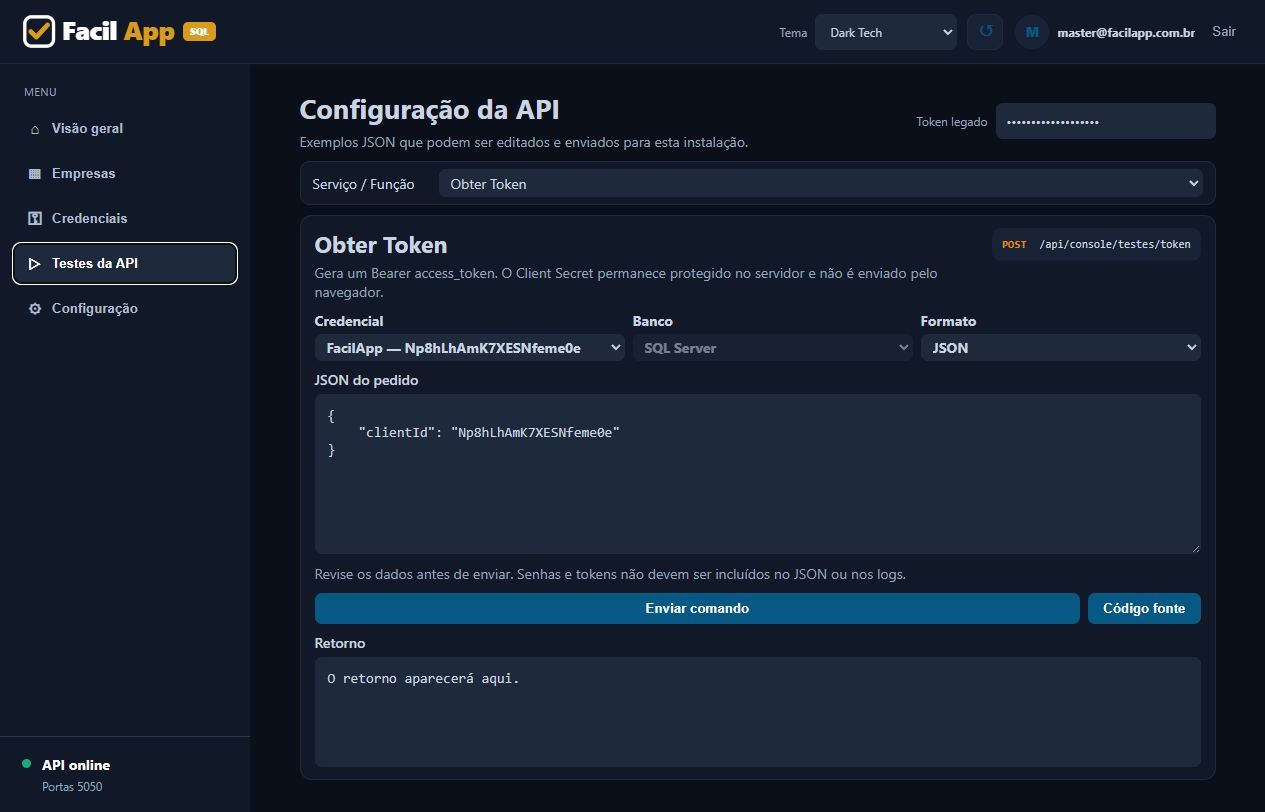Click the Revise os dados warning text
Image resolution: width=1265 pixels, height=812 pixels.
[610, 575]
